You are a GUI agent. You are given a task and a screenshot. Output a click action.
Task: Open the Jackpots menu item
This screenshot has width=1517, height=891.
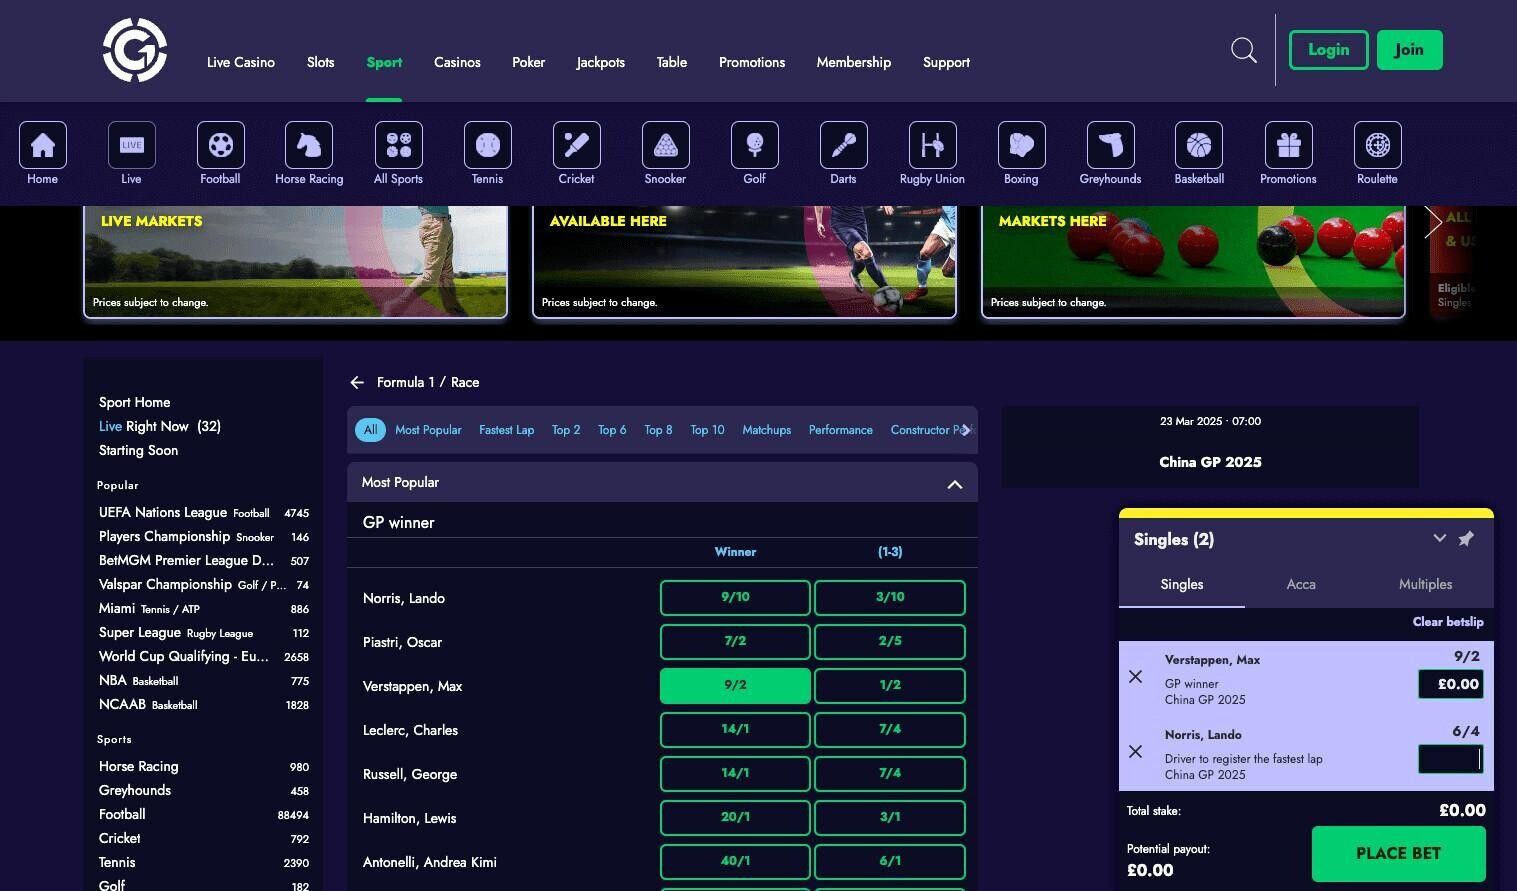[x=601, y=62]
